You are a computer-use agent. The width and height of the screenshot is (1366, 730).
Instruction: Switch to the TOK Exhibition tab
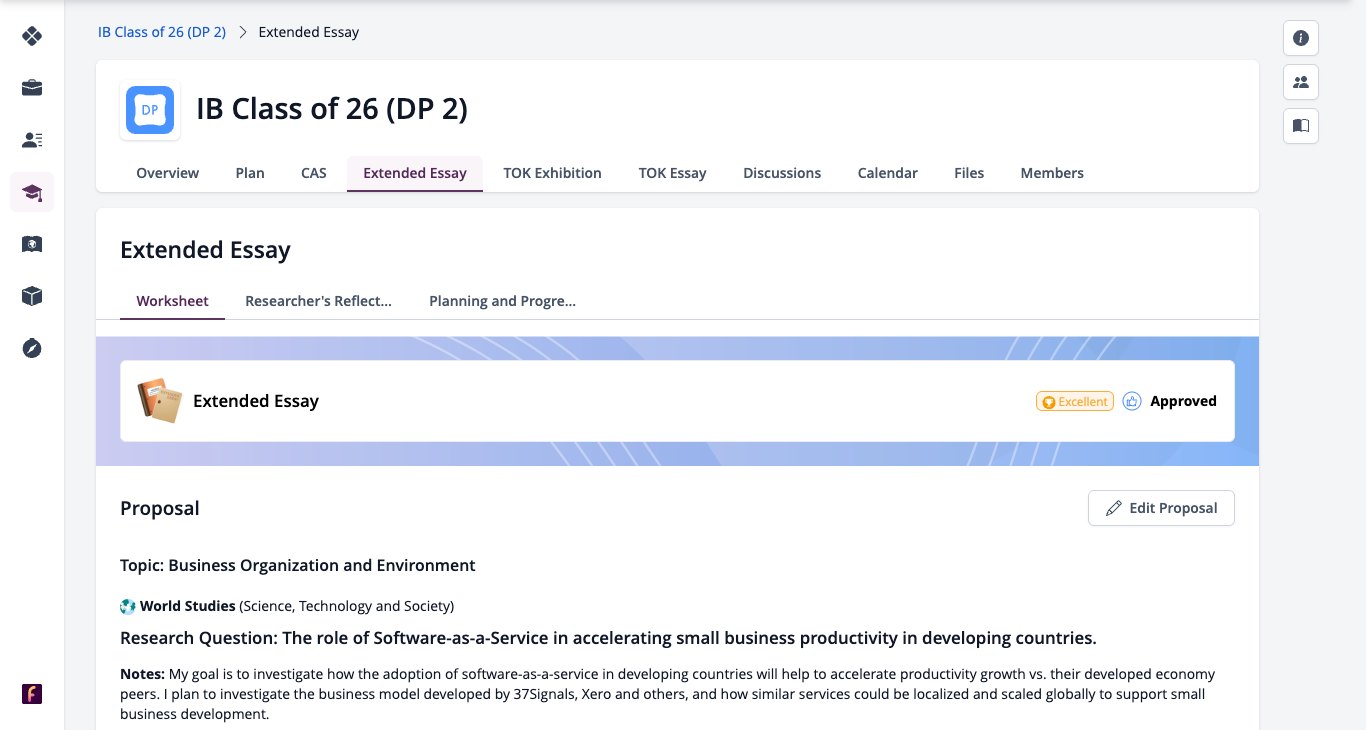point(552,173)
